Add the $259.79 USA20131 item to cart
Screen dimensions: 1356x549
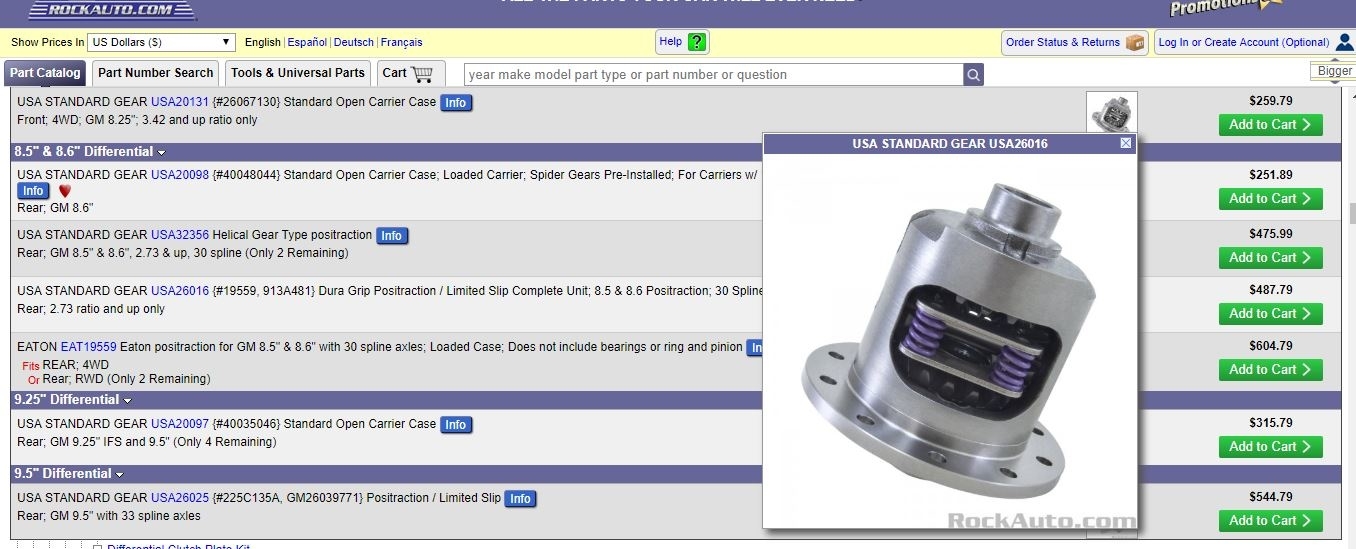pos(1270,125)
